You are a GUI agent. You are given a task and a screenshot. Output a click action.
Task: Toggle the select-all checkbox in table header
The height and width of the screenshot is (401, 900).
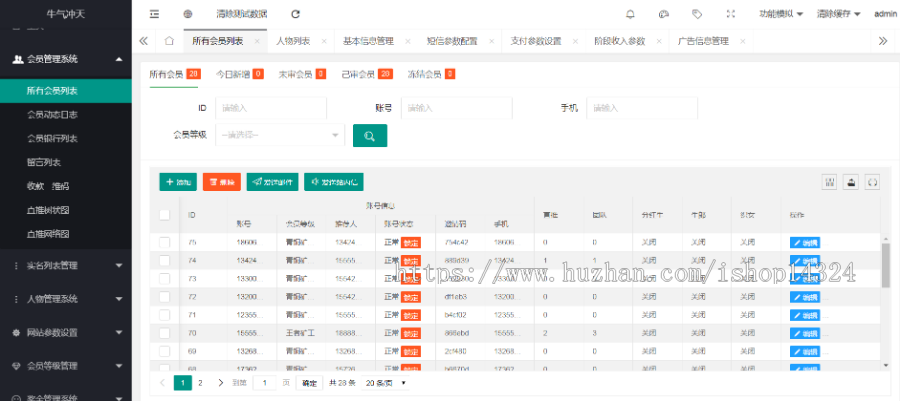pyautogui.click(x=165, y=215)
